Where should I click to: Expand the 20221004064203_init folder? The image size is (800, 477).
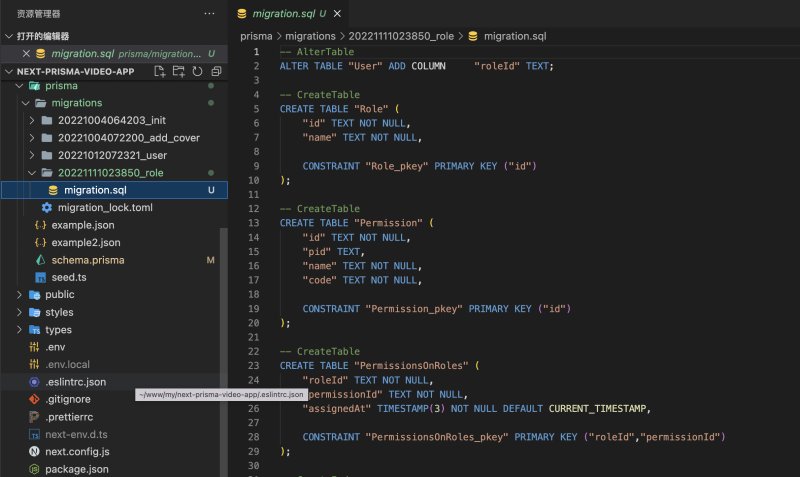32,120
